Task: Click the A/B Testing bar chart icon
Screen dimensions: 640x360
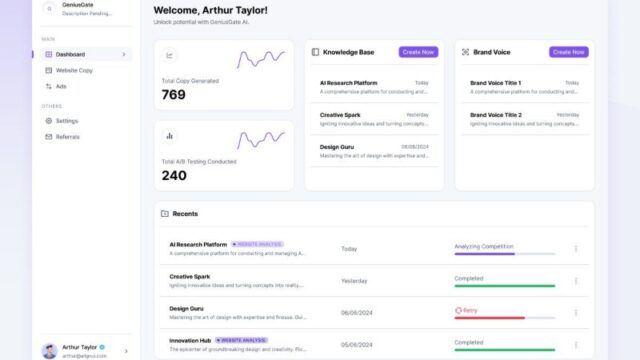Action: point(169,136)
